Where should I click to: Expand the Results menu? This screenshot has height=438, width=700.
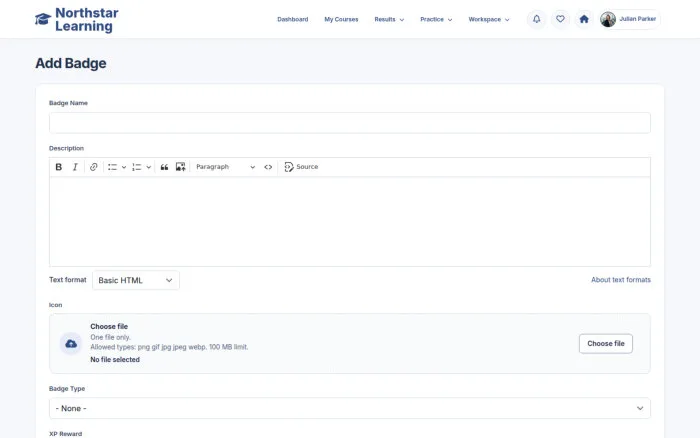[x=389, y=20]
